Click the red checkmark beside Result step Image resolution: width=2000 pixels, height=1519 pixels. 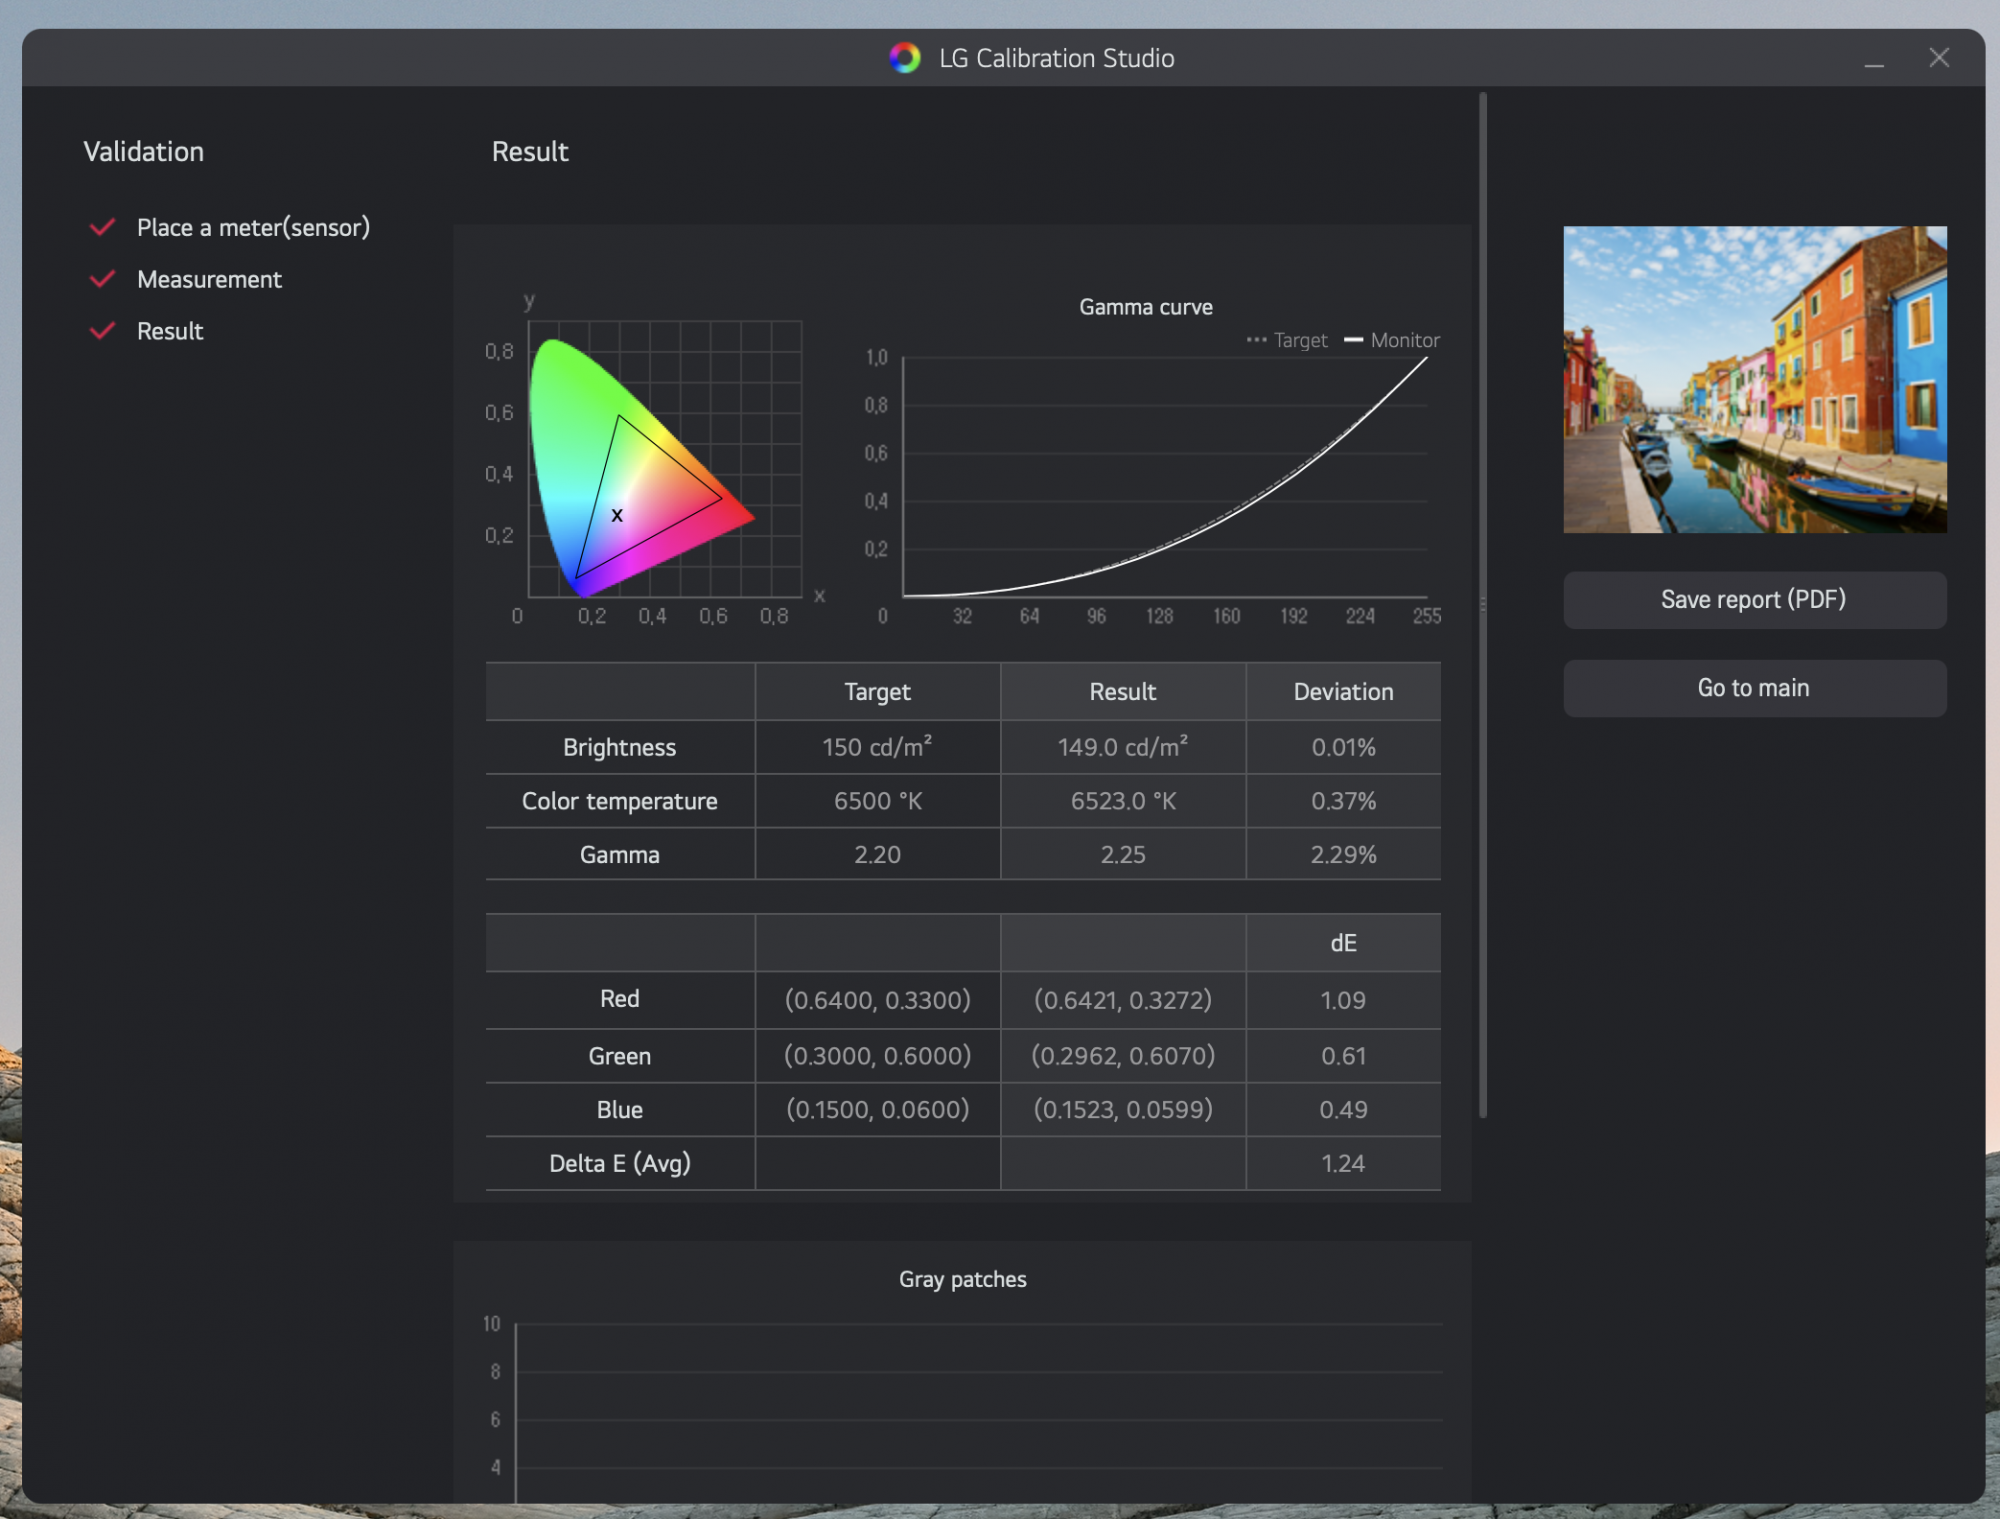click(x=102, y=331)
